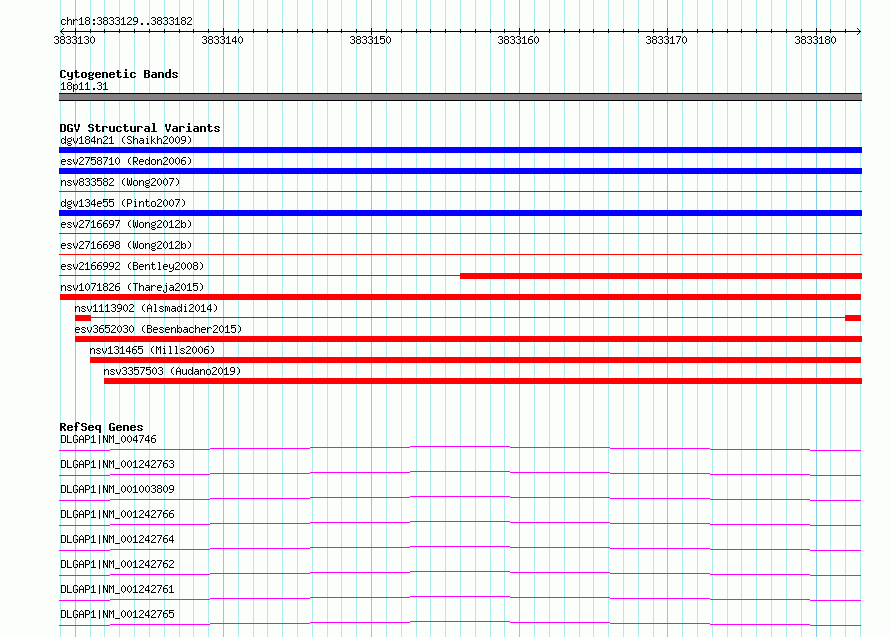Screen dimensions: 890x637
Task: Click the ruler position 3833140
Action: point(222,40)
